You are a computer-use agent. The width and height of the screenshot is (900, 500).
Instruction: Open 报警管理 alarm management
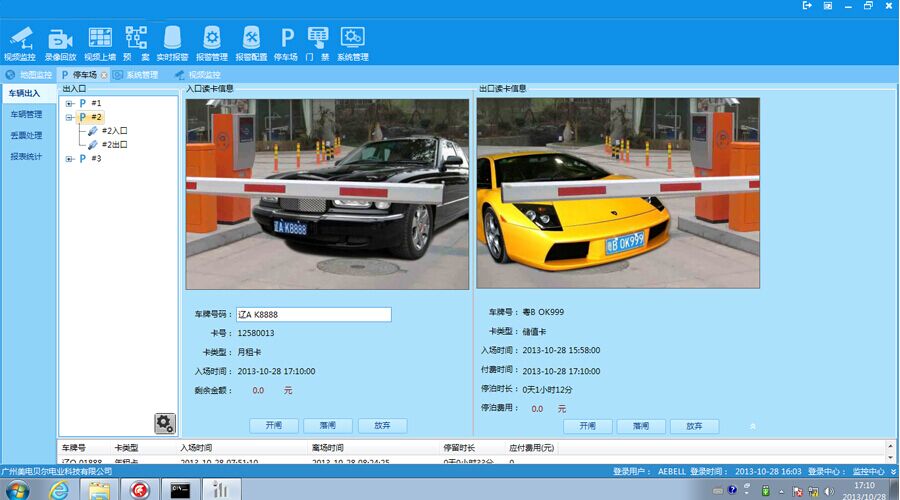(x=212, y=42)
